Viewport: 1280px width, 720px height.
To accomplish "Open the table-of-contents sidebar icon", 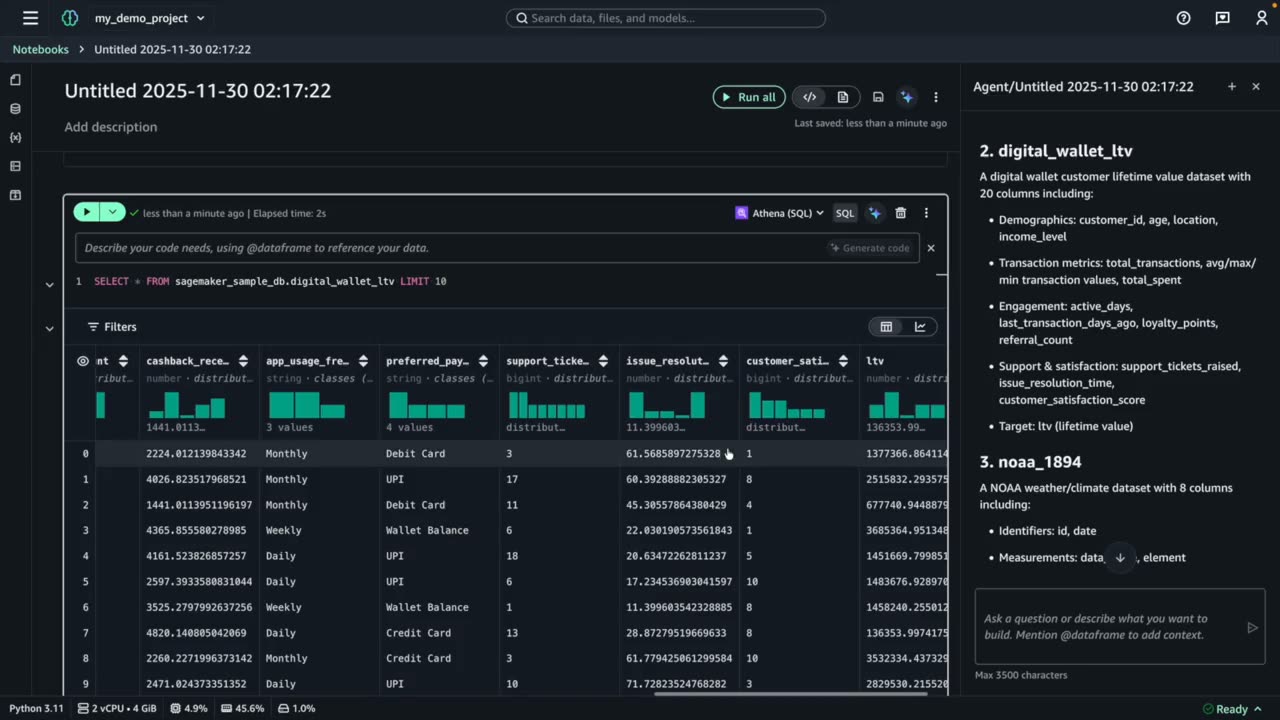I will tap(15, 166).
